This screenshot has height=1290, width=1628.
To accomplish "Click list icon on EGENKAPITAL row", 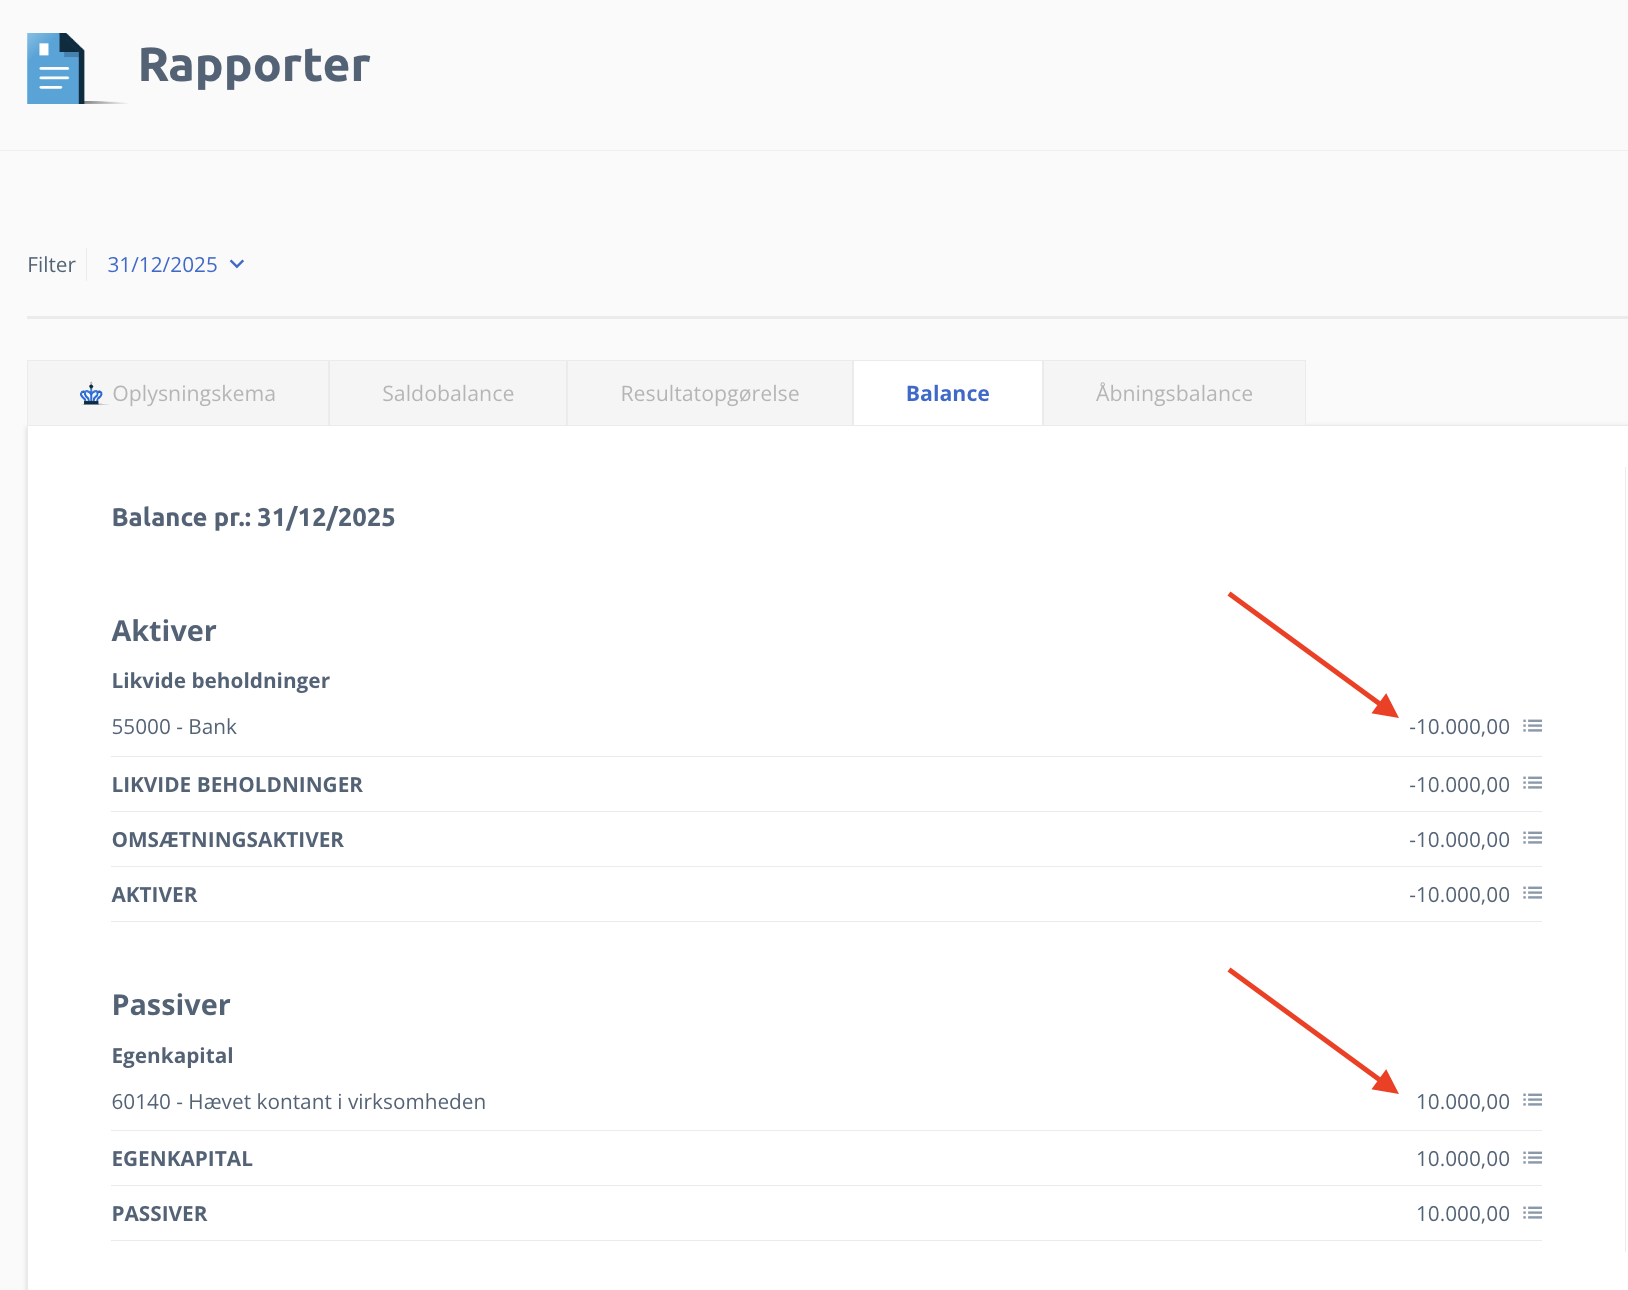I will click(x=1532, y=1158).
